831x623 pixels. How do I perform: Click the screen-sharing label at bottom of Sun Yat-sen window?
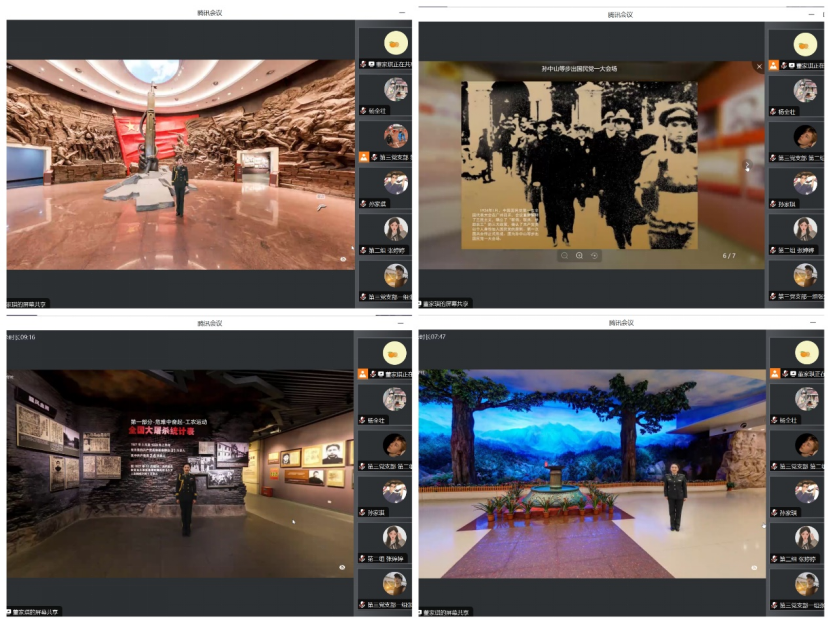[446, 304]
